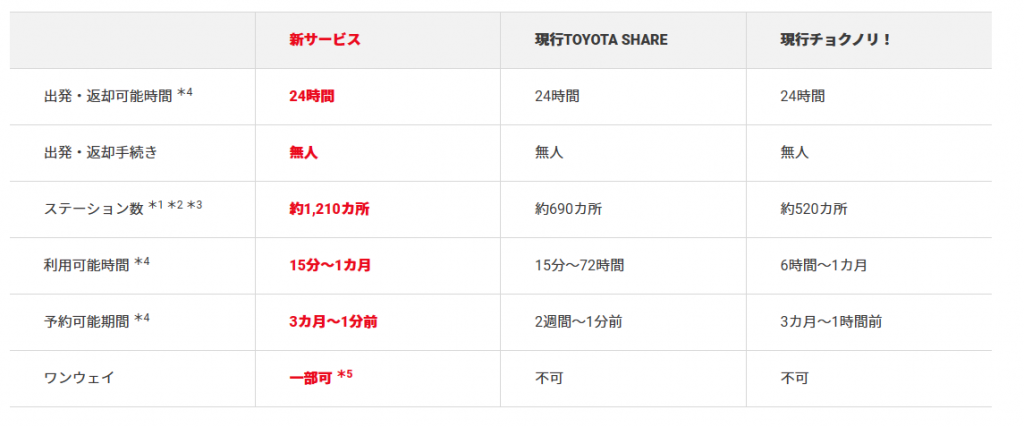1024x427 pixels.
Task: Click the 出発・返却可能時間 row label
Action: (108, 96)
